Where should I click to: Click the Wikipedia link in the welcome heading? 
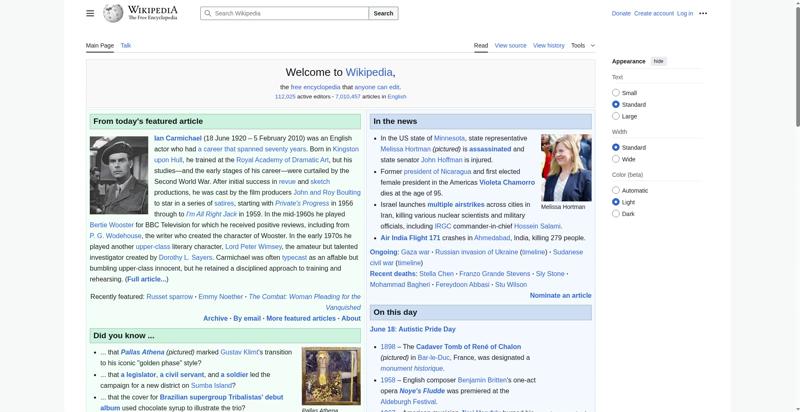(x=369, y=72)
